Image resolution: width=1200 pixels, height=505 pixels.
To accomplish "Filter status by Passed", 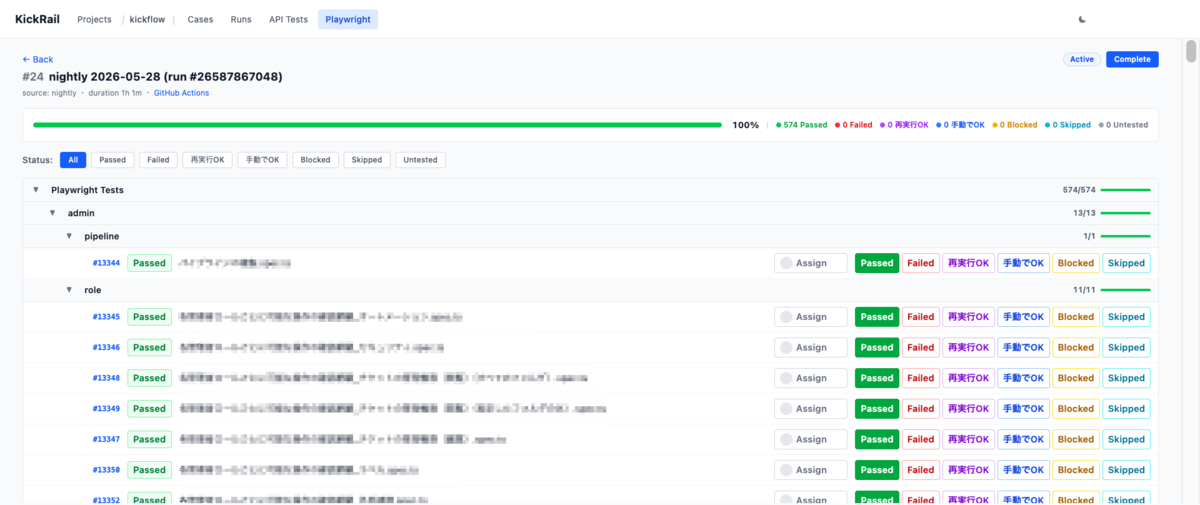I will (x=112, y=160).
